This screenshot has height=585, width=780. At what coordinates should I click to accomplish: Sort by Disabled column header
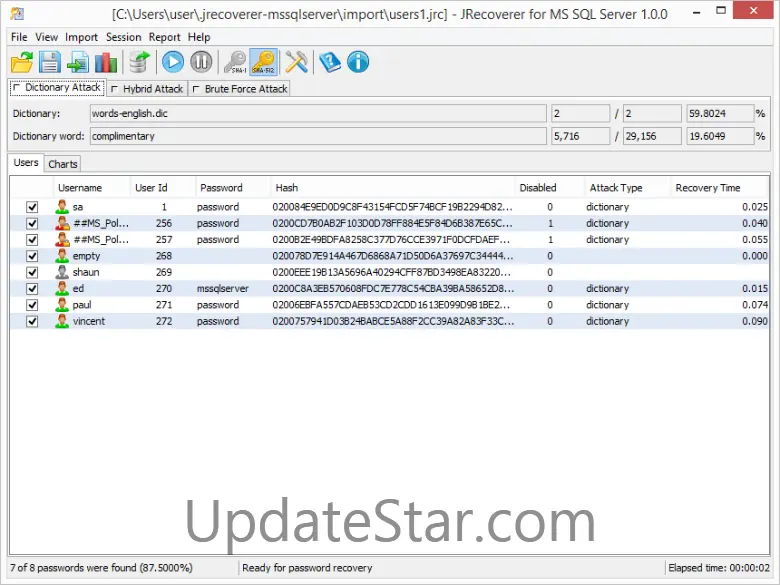pos(550,188)
